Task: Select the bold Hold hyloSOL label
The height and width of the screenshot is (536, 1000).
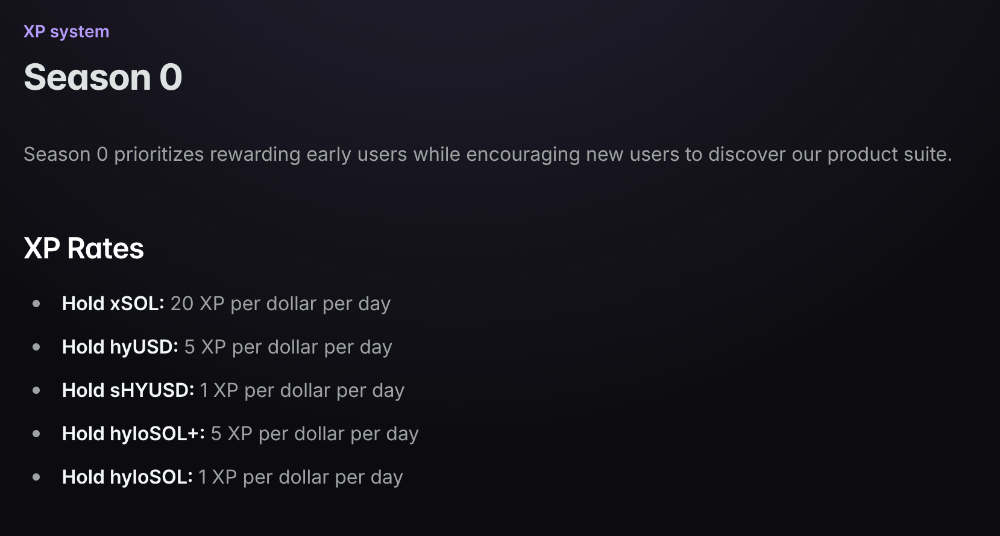Action: [127, 477]
